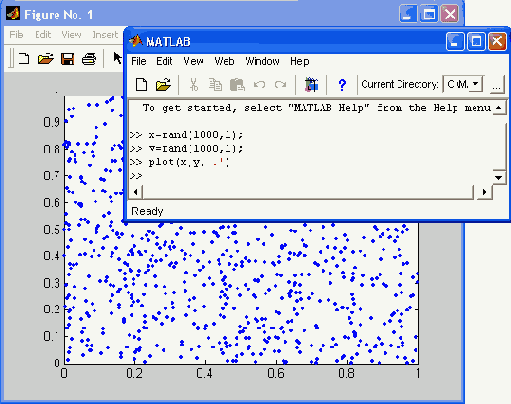Click New Figure icon in Figure window
Screen dimensions: 511x404
[x=23, y=59]
